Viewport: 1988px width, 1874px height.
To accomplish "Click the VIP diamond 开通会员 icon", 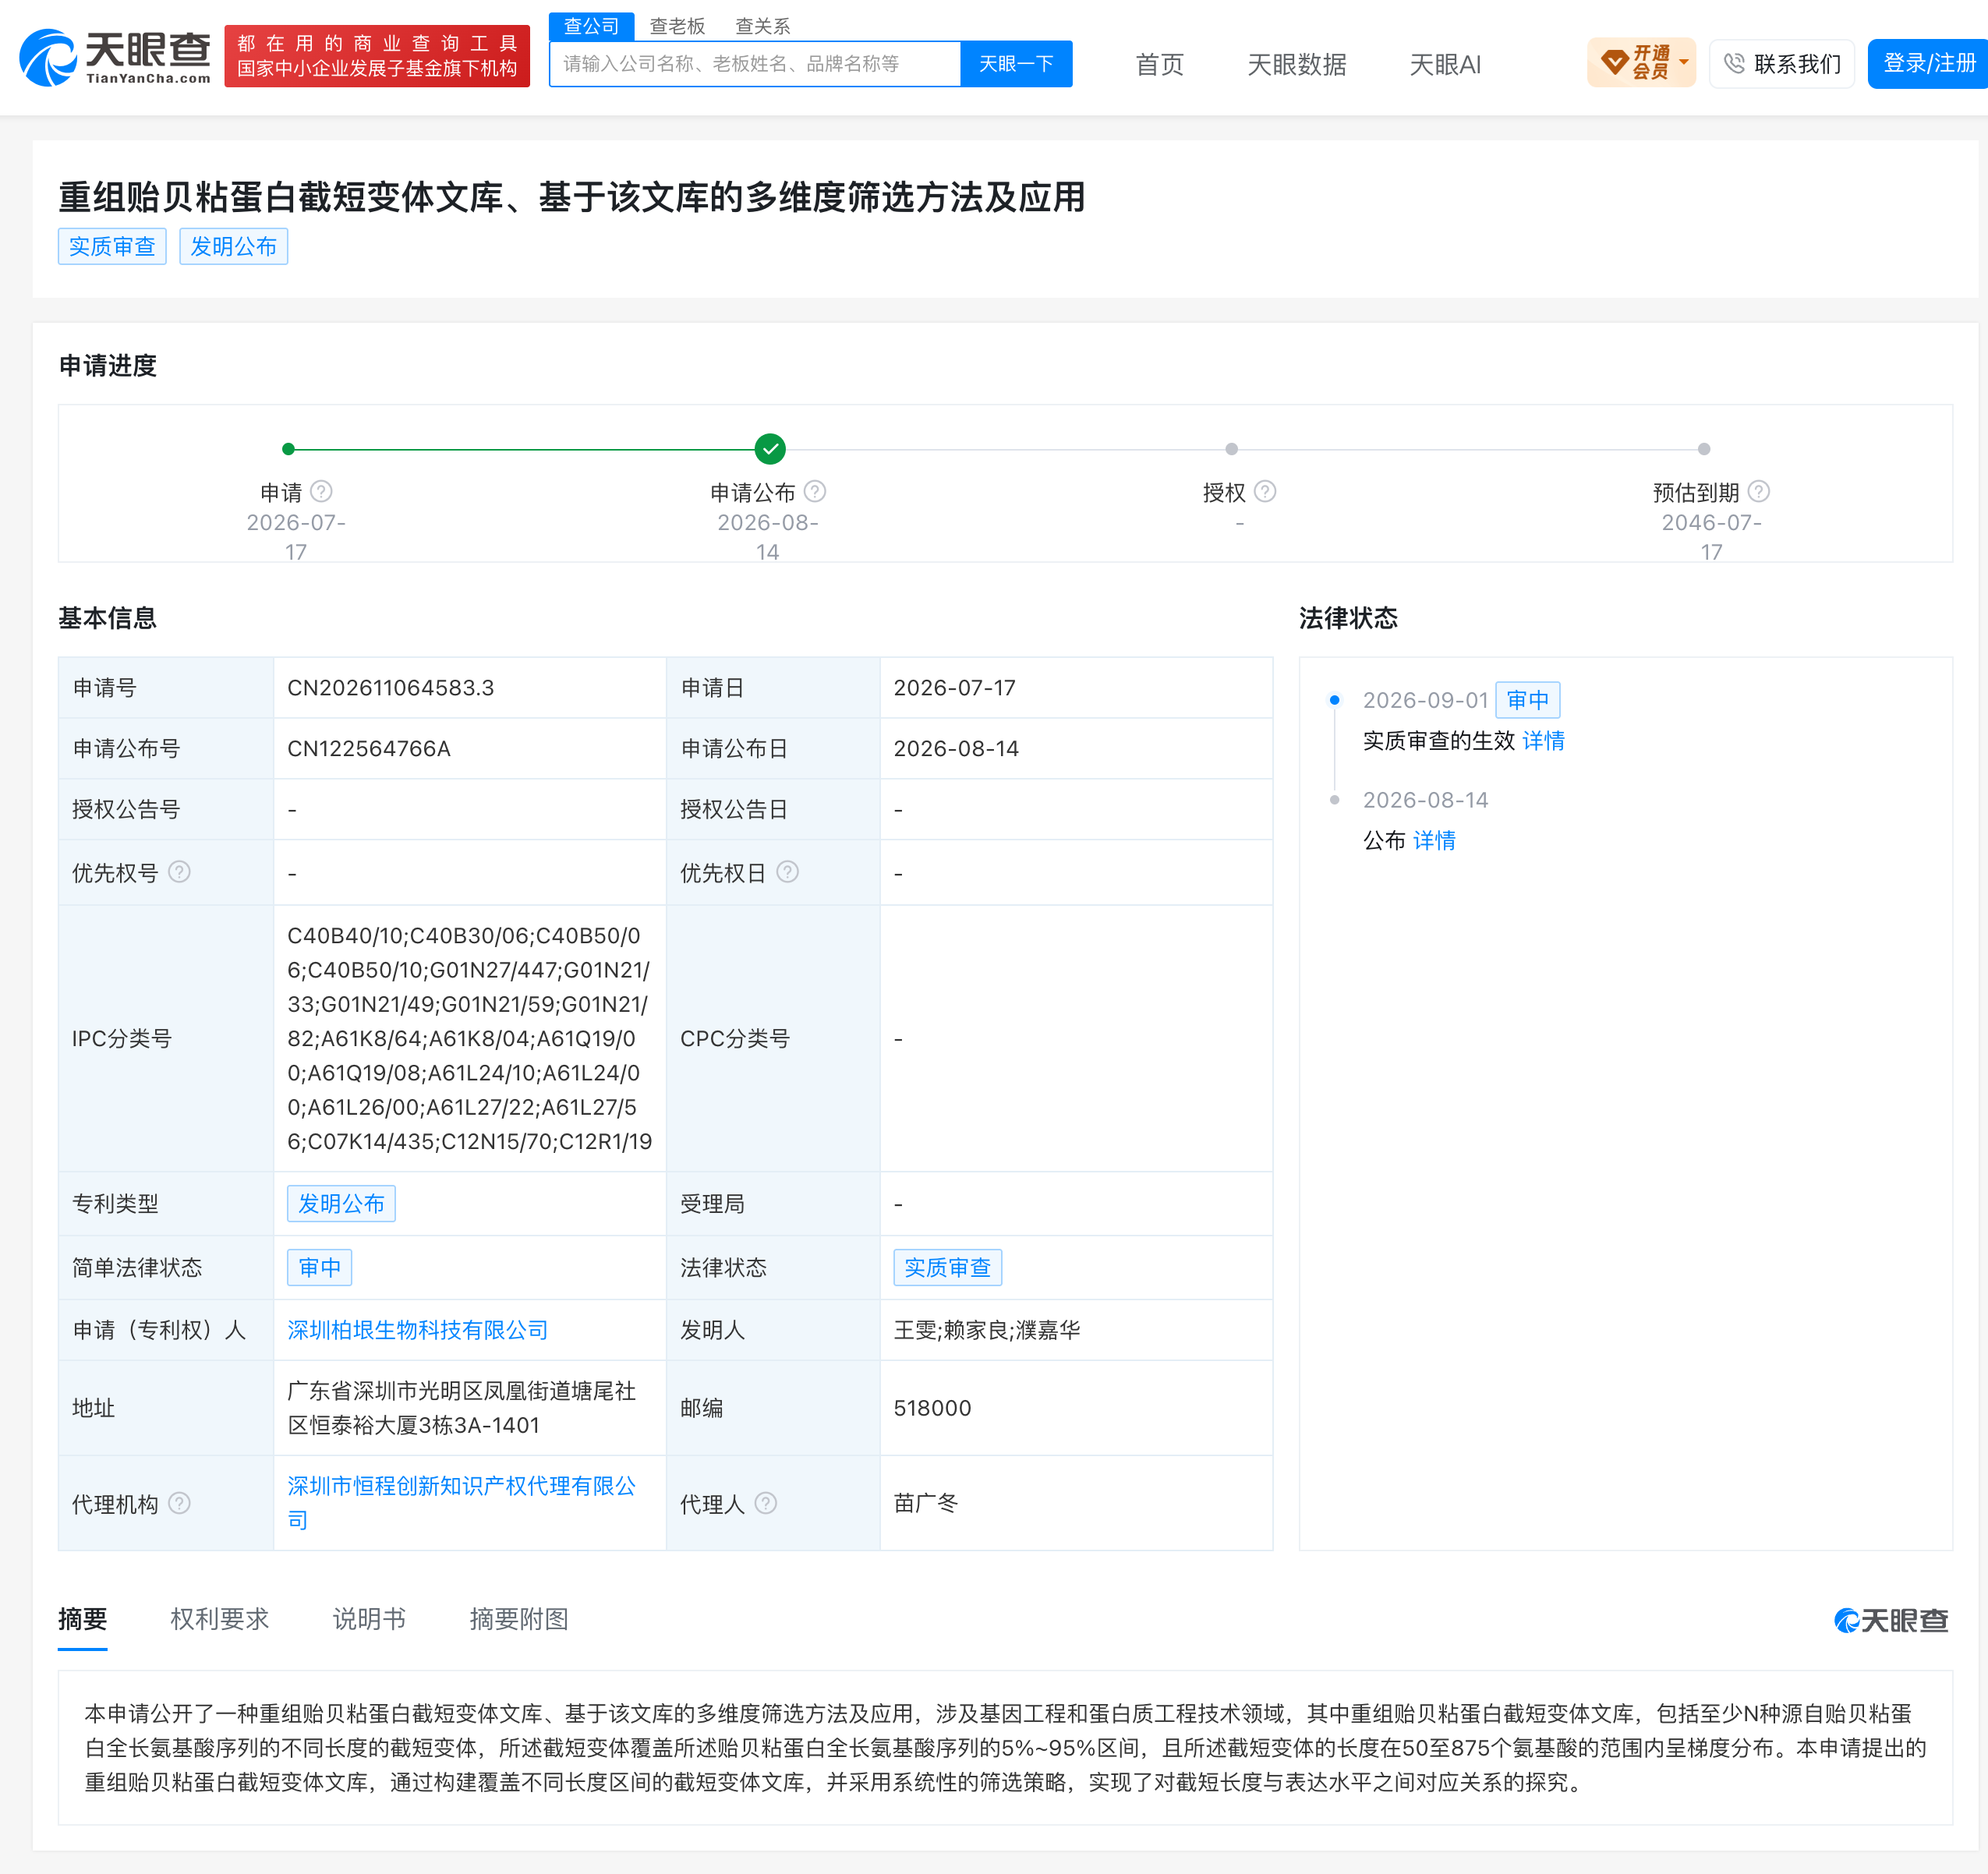I will [x=1614, y=63].
